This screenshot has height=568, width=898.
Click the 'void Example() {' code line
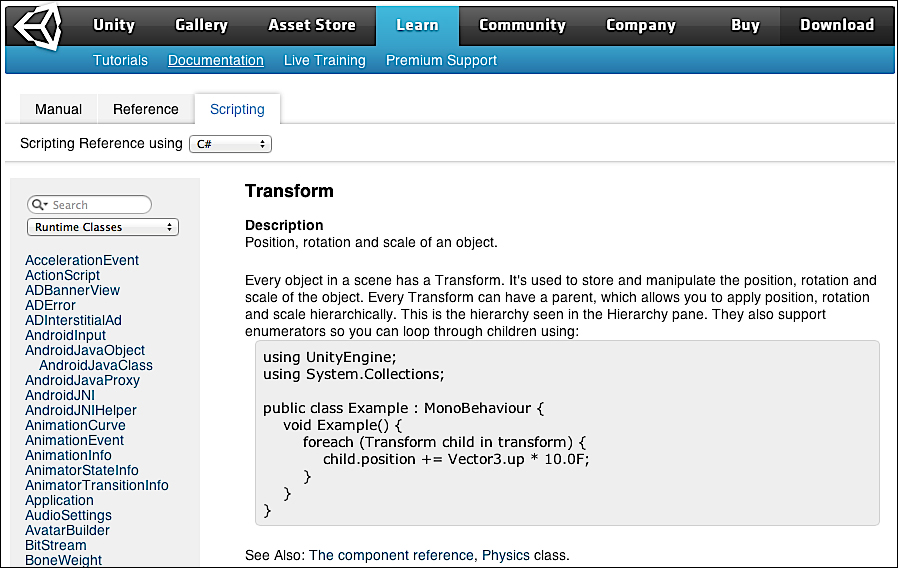[342, 425]
